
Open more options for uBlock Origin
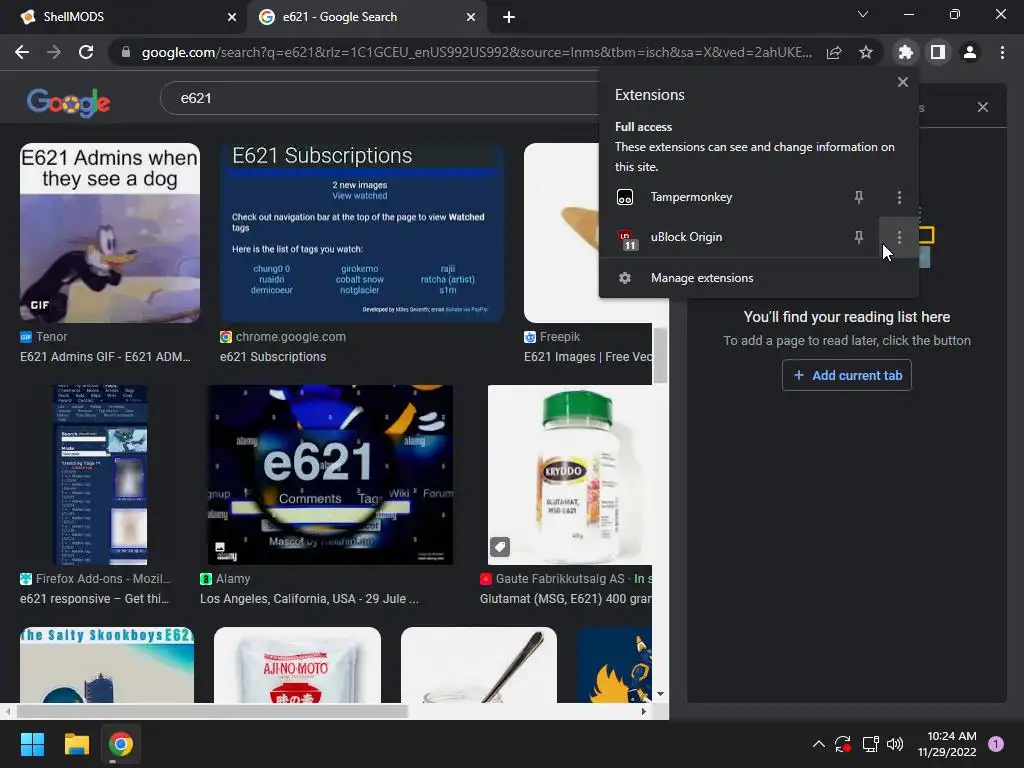[899, 237]
